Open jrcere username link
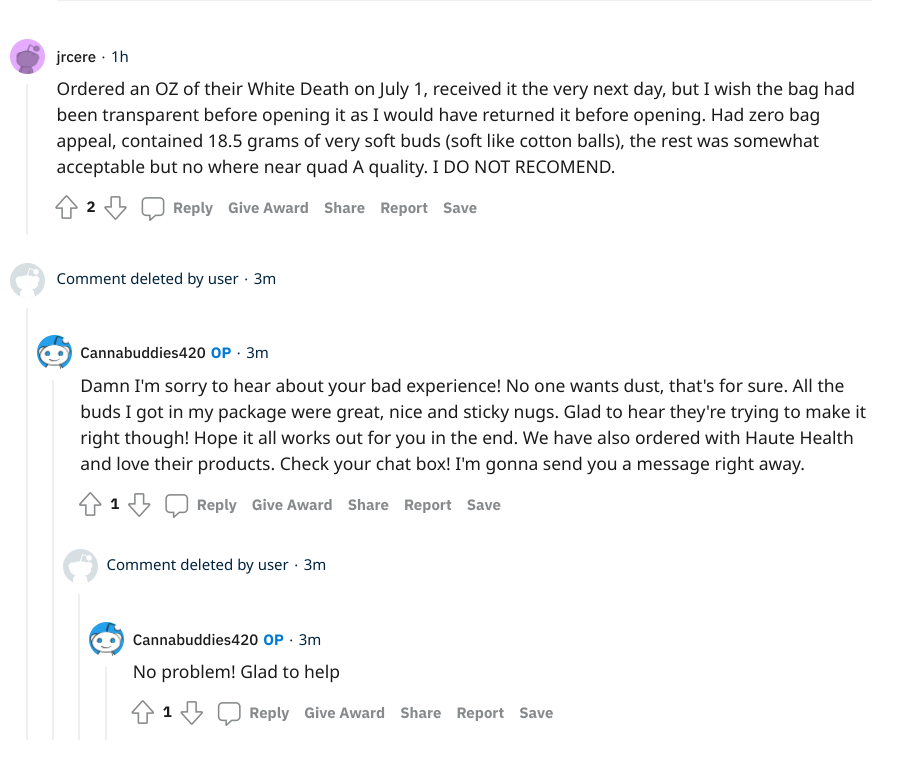918x759 pixels. pos(76,57)
